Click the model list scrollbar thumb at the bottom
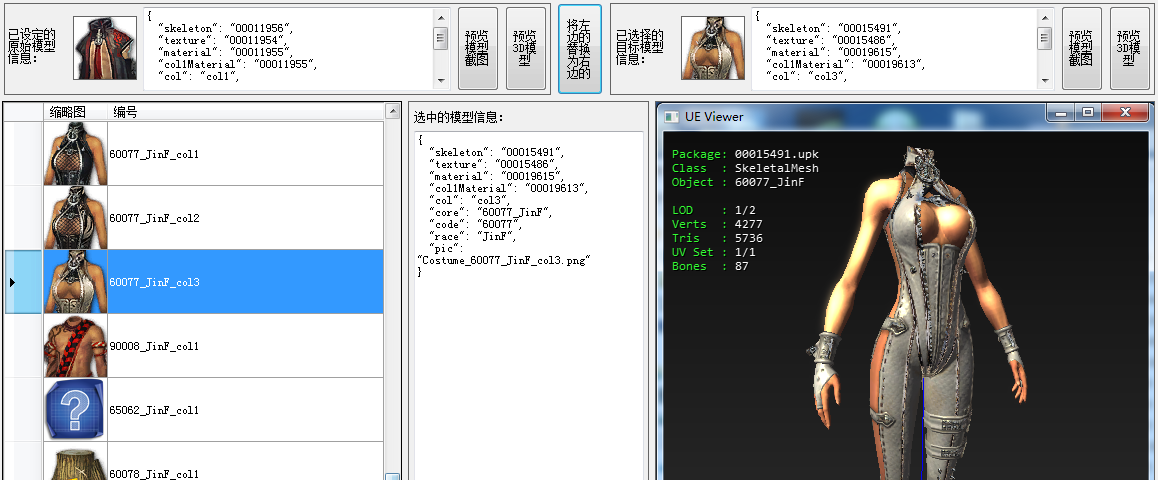 tap(393, 476)
